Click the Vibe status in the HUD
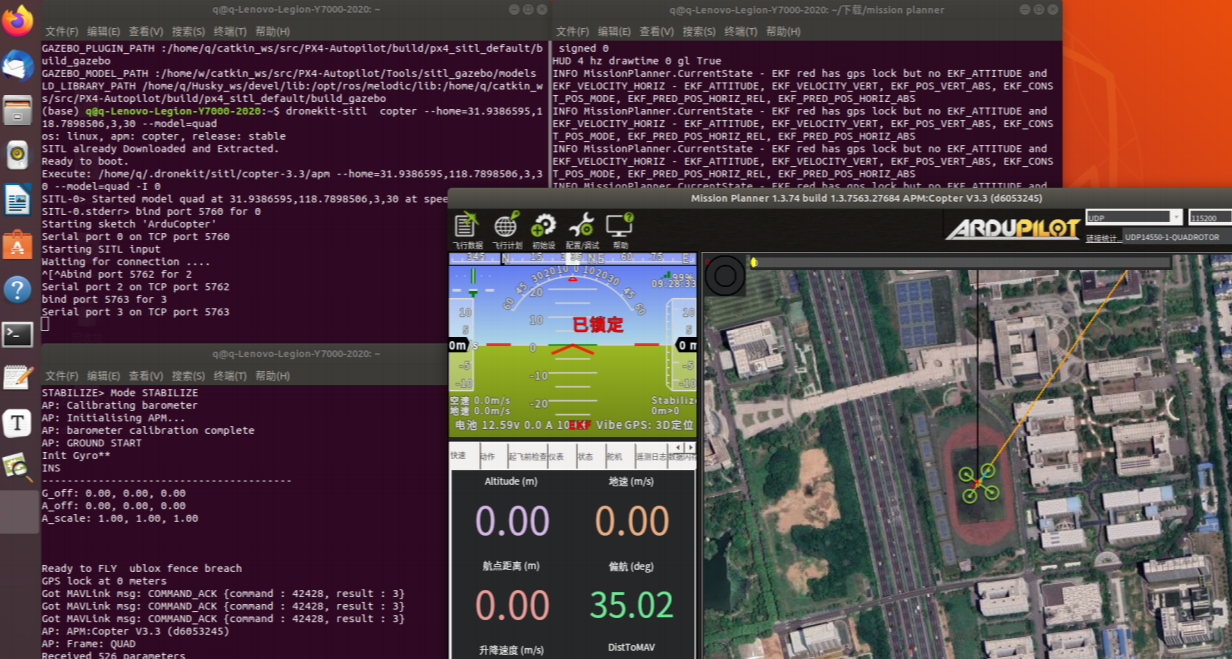This screenshot has height=659, width=1232. pyautogui.click(x=610, y=425)
